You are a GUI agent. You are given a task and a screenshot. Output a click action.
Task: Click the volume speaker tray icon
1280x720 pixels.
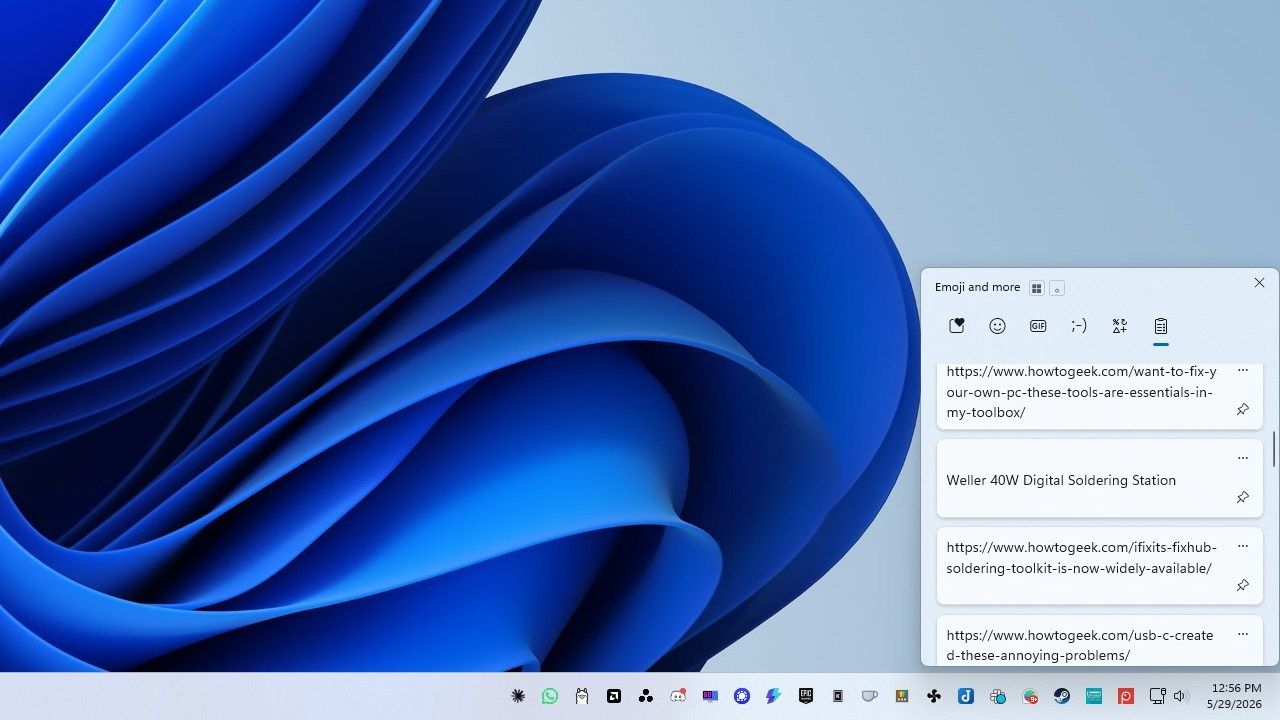tap(1180, 696)
